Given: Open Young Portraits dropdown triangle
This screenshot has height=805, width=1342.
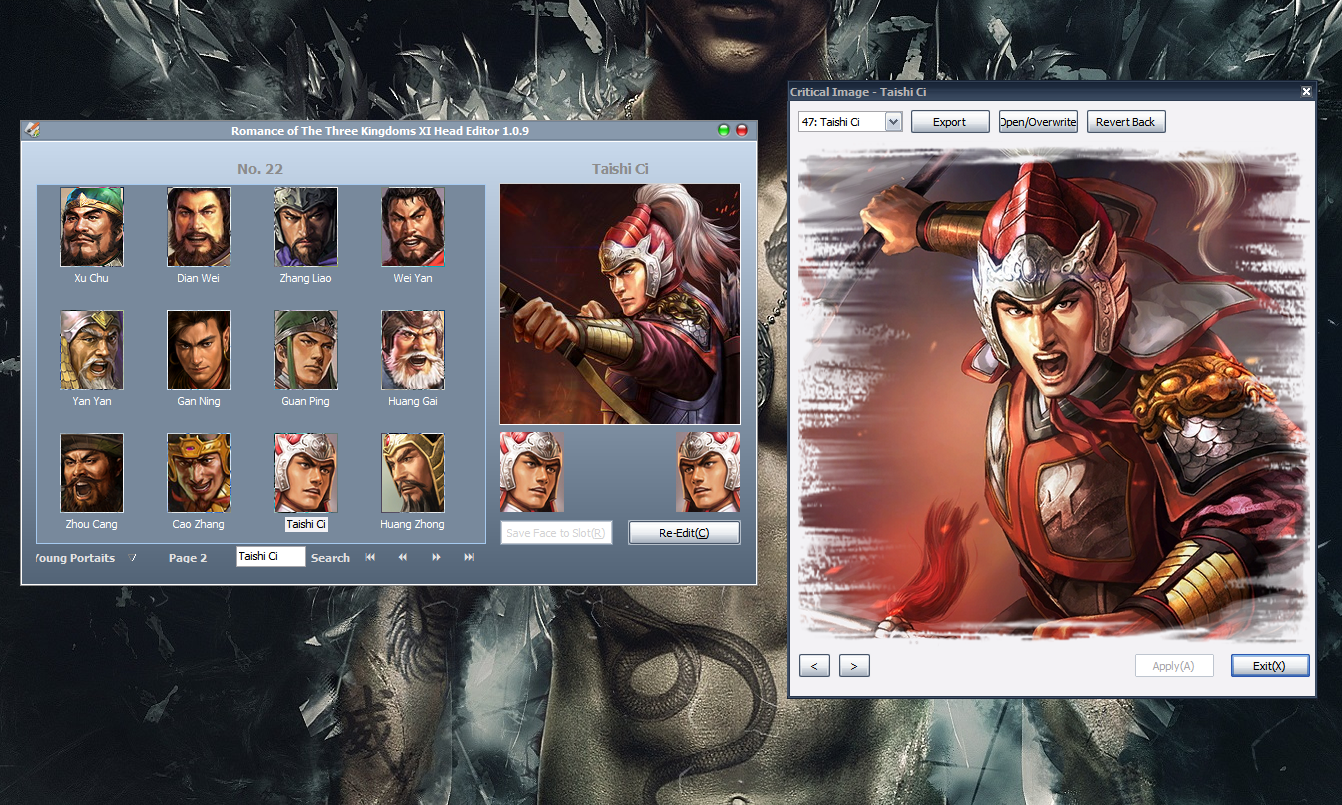Looking at the screenshot, I should [x=132, y=557].
